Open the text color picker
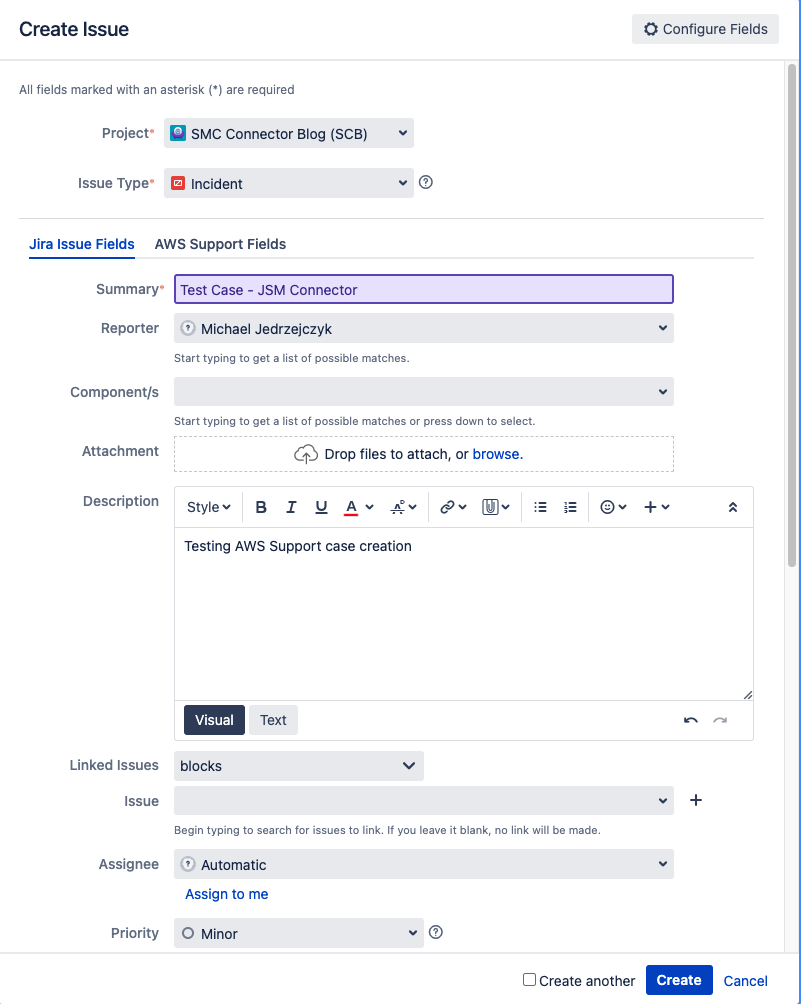 352,507
